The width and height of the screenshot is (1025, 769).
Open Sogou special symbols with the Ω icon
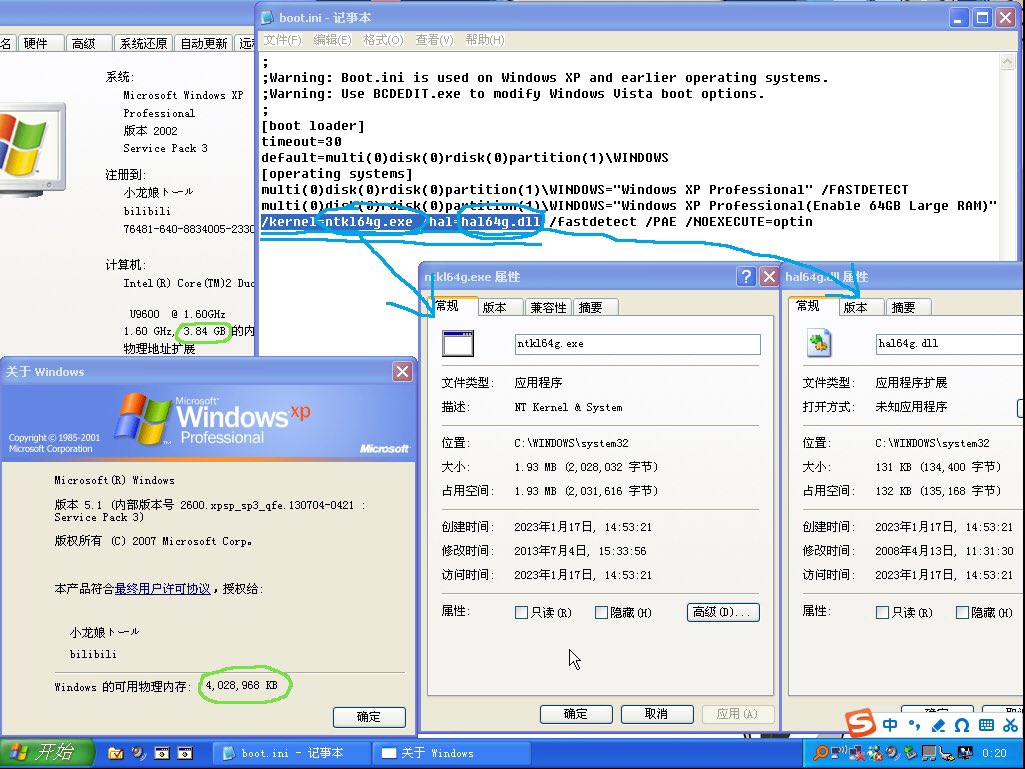pyautogui.click(x=962, y=724)
